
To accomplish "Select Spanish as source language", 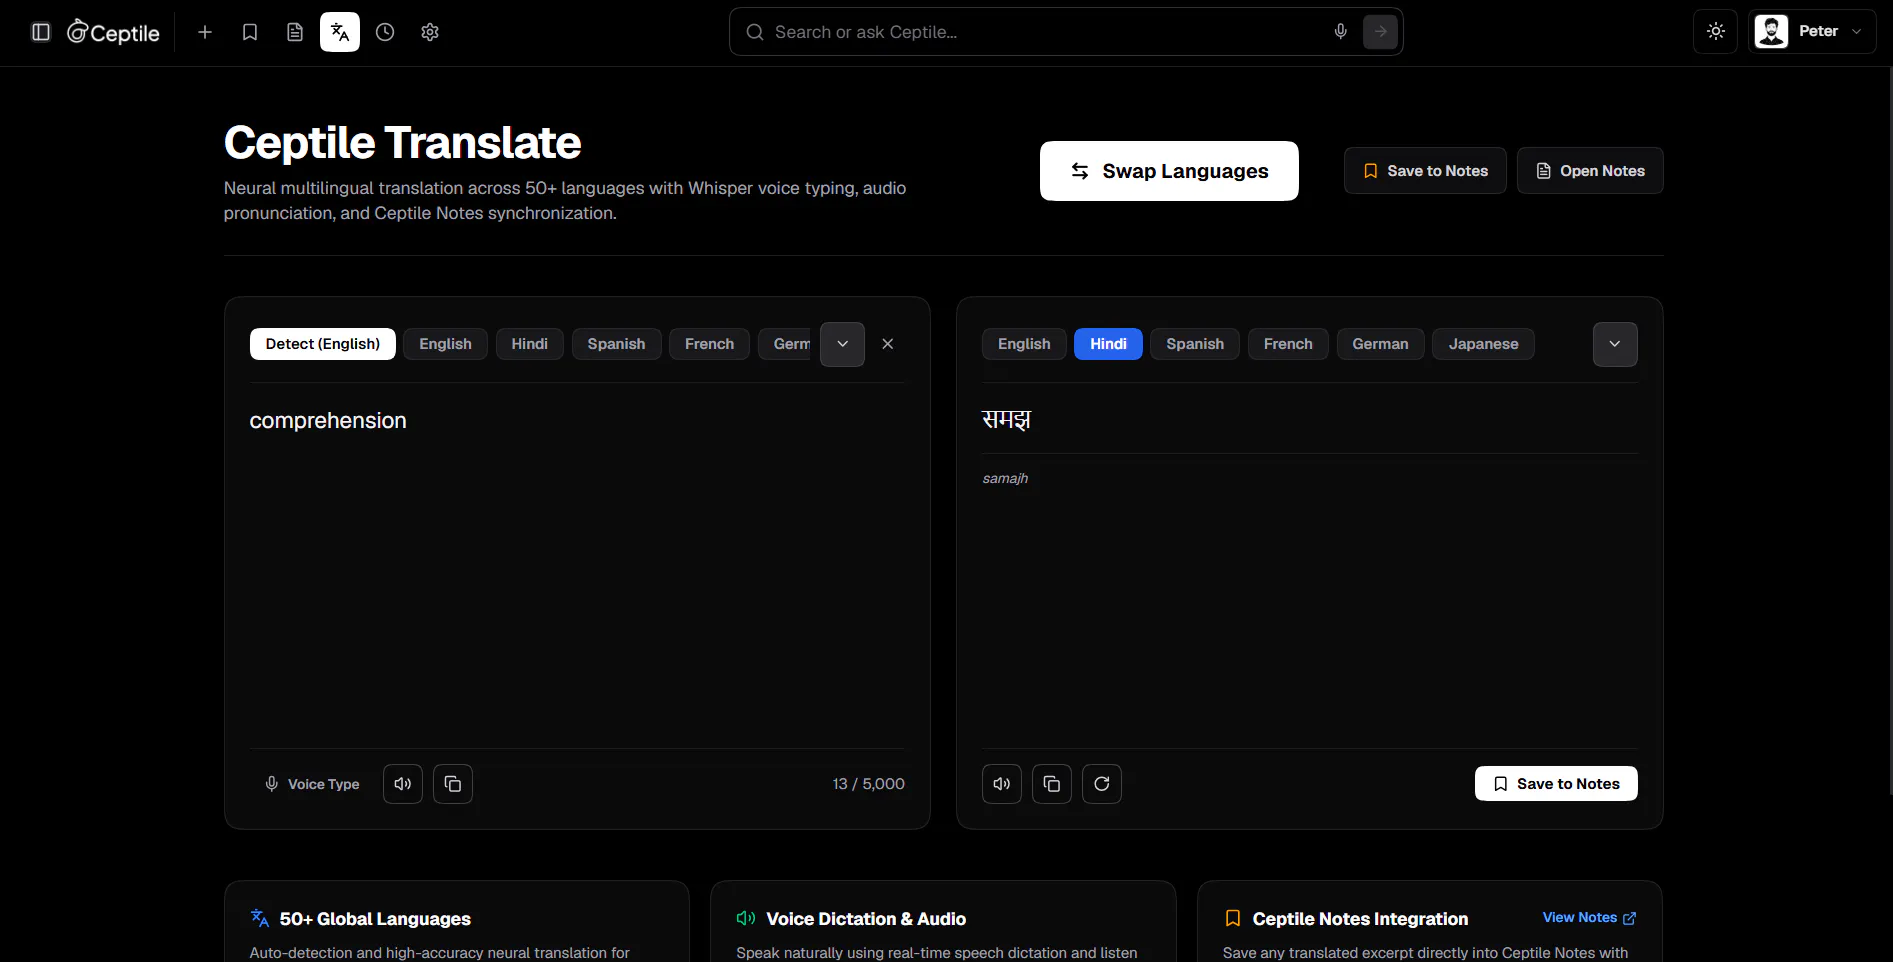I will 616,344.
